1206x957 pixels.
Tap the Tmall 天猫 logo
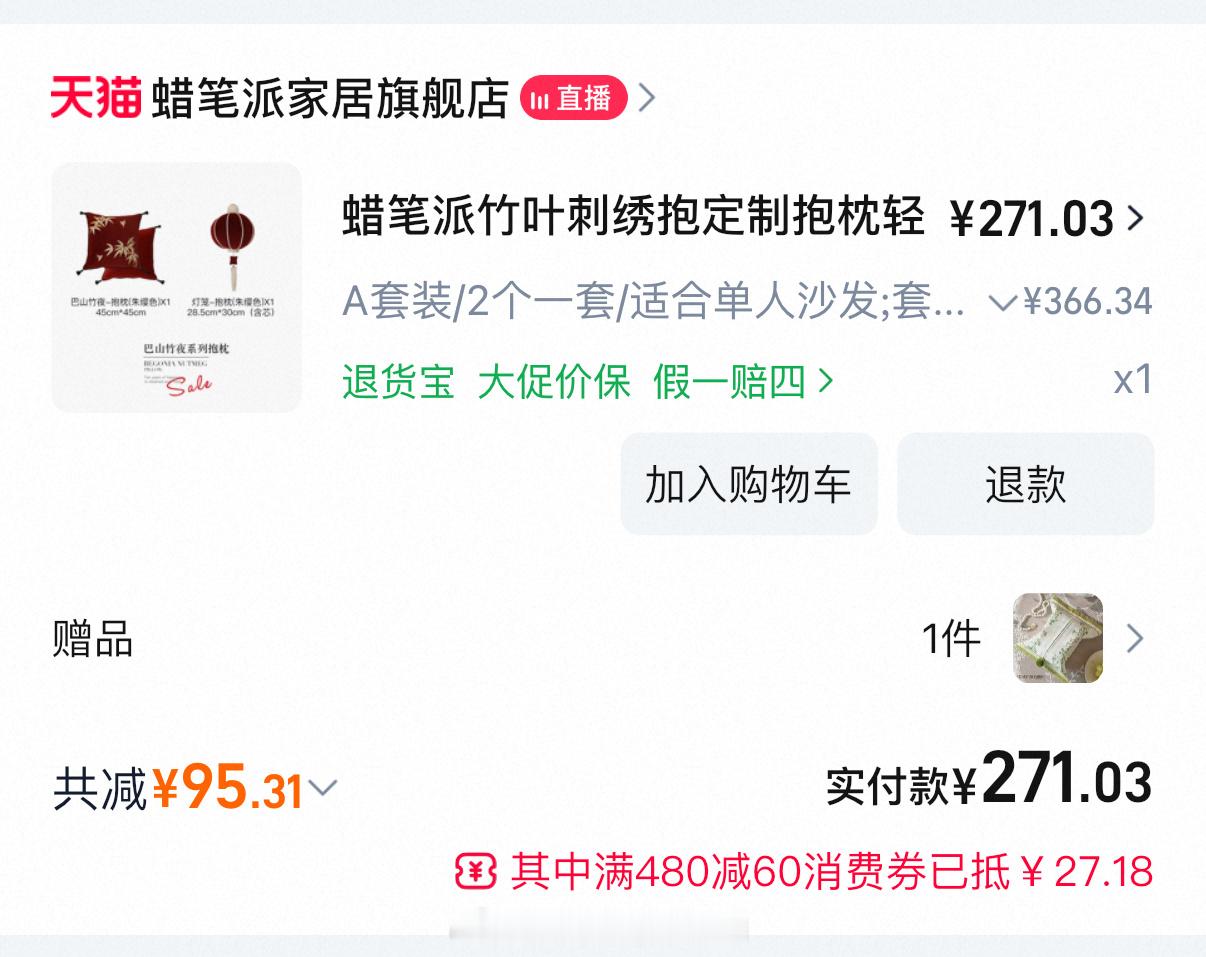[x=96, y=98]
